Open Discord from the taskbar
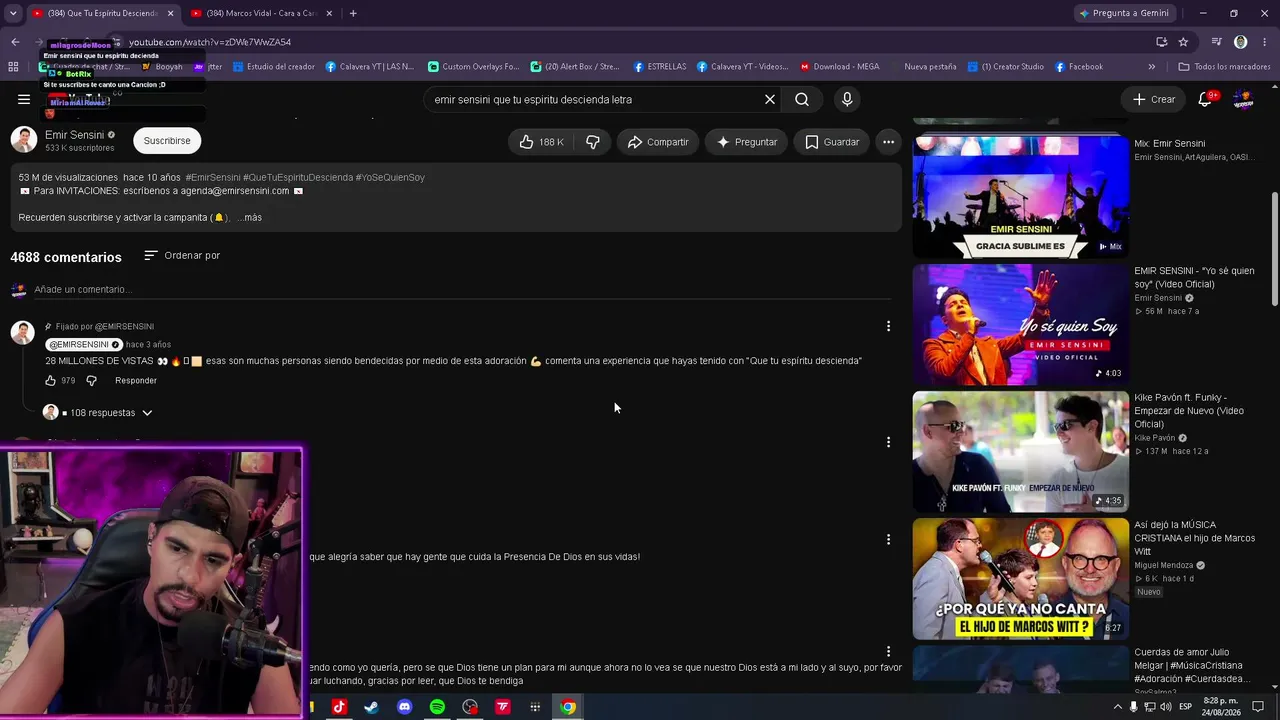 (x=404, y=707)
